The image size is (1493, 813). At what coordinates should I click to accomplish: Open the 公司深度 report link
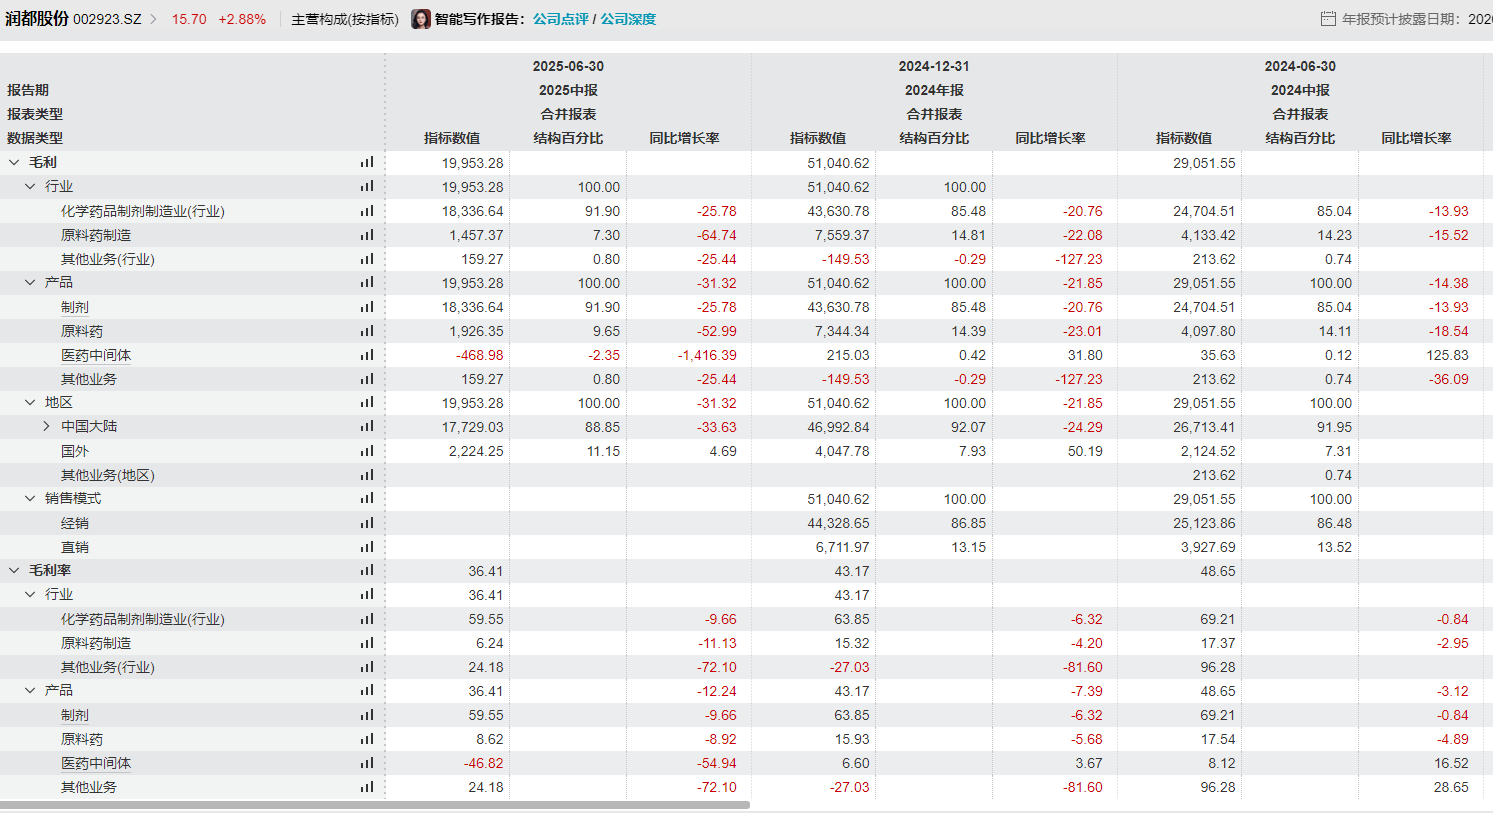coord(628,19)
